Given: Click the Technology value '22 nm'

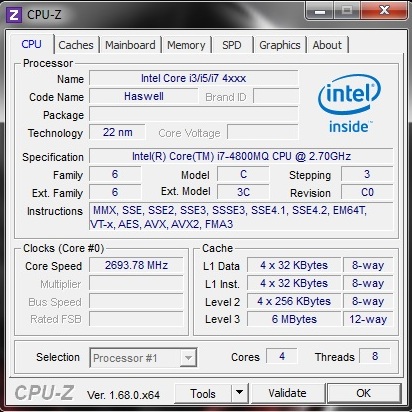Looking at the screenshot, I should click(117, 132).
